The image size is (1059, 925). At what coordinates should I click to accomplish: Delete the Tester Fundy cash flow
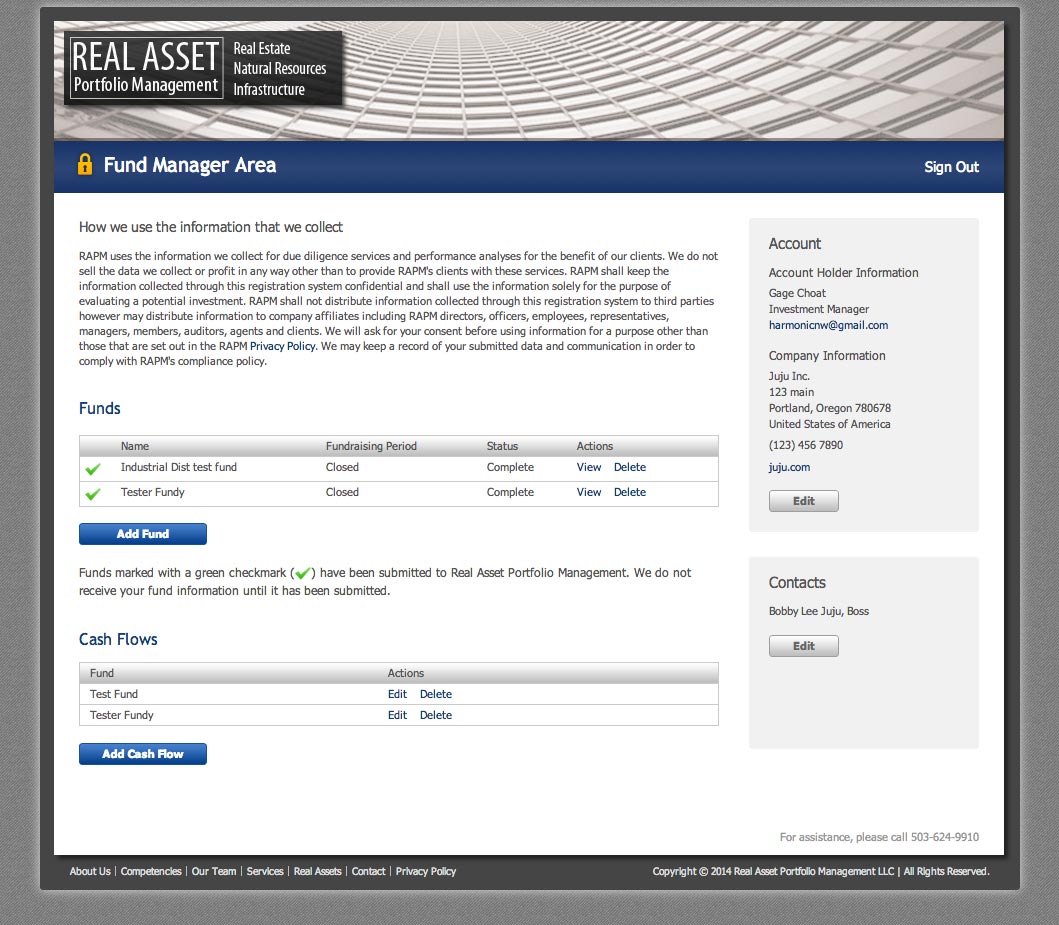click(436, 716)
